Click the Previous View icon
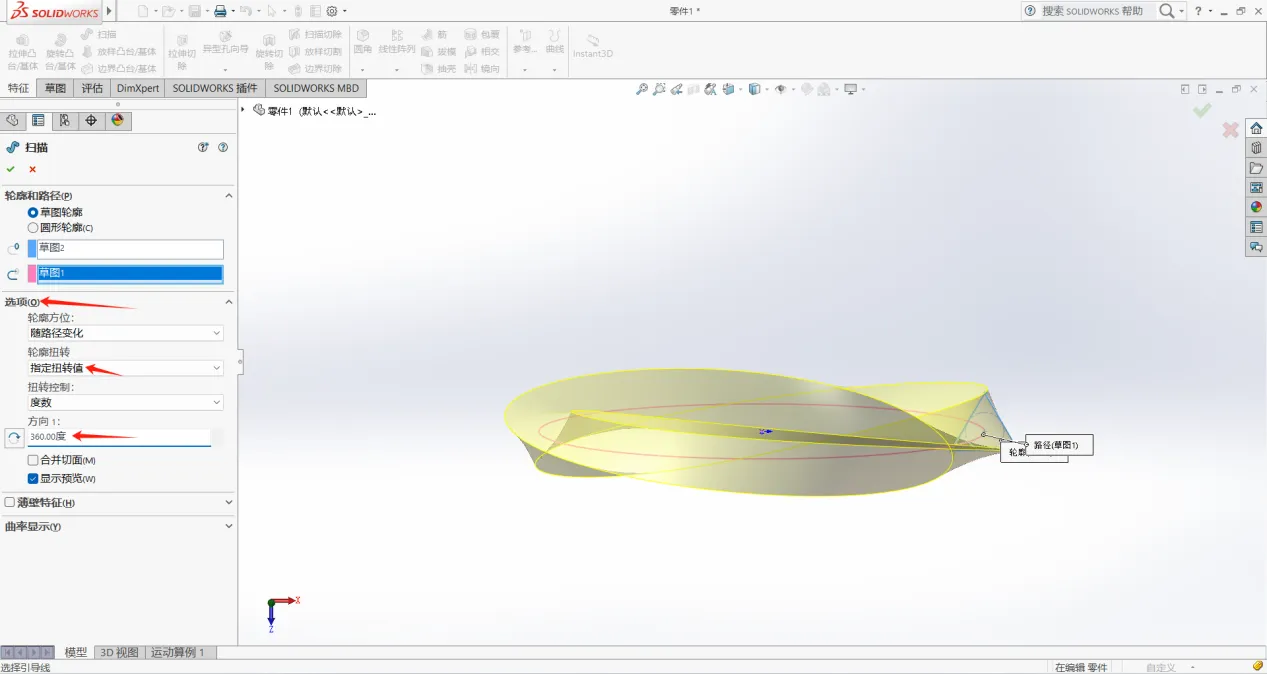 pos(677,89)
